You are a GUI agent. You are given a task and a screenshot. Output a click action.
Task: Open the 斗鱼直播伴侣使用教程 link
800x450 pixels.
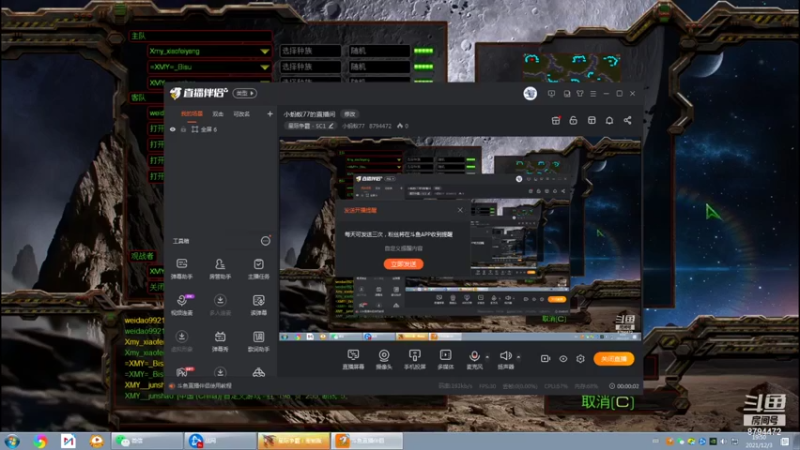point(204,386)
